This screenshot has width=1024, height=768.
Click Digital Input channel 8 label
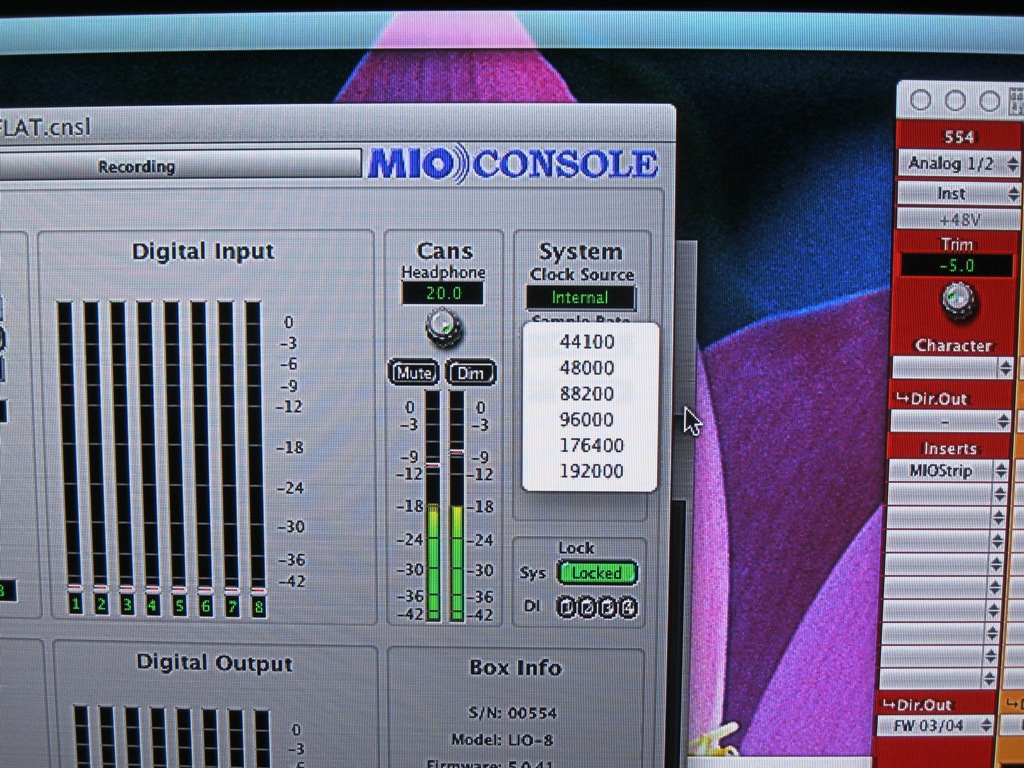(259, 608)
